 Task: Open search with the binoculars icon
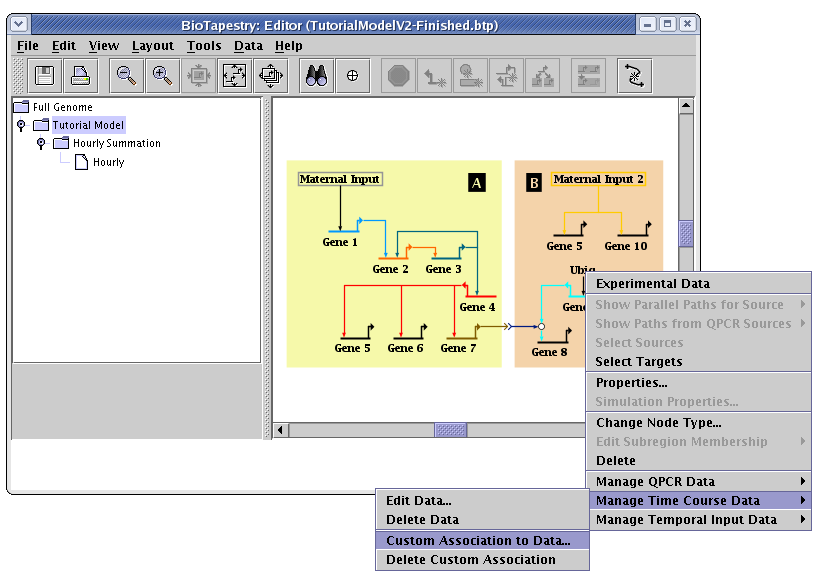point(316,75)
